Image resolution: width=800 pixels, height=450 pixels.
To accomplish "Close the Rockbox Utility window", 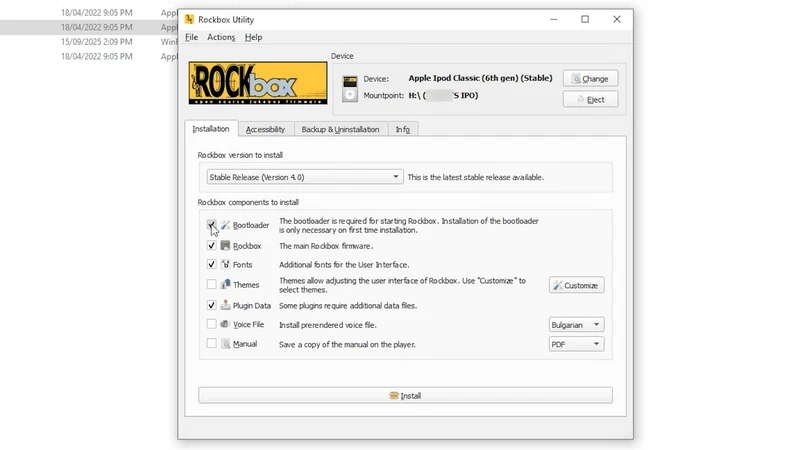I will coord(617,19).
